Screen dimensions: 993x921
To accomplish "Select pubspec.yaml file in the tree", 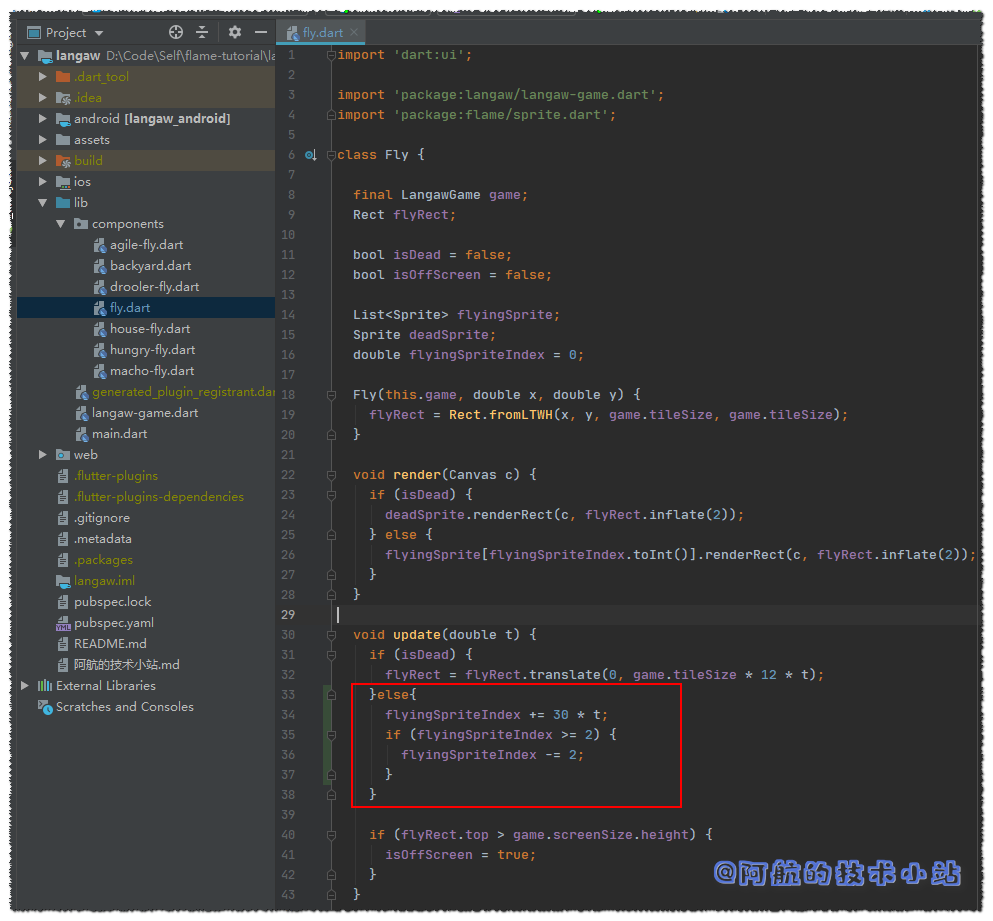I will click(x=114, y=623).
